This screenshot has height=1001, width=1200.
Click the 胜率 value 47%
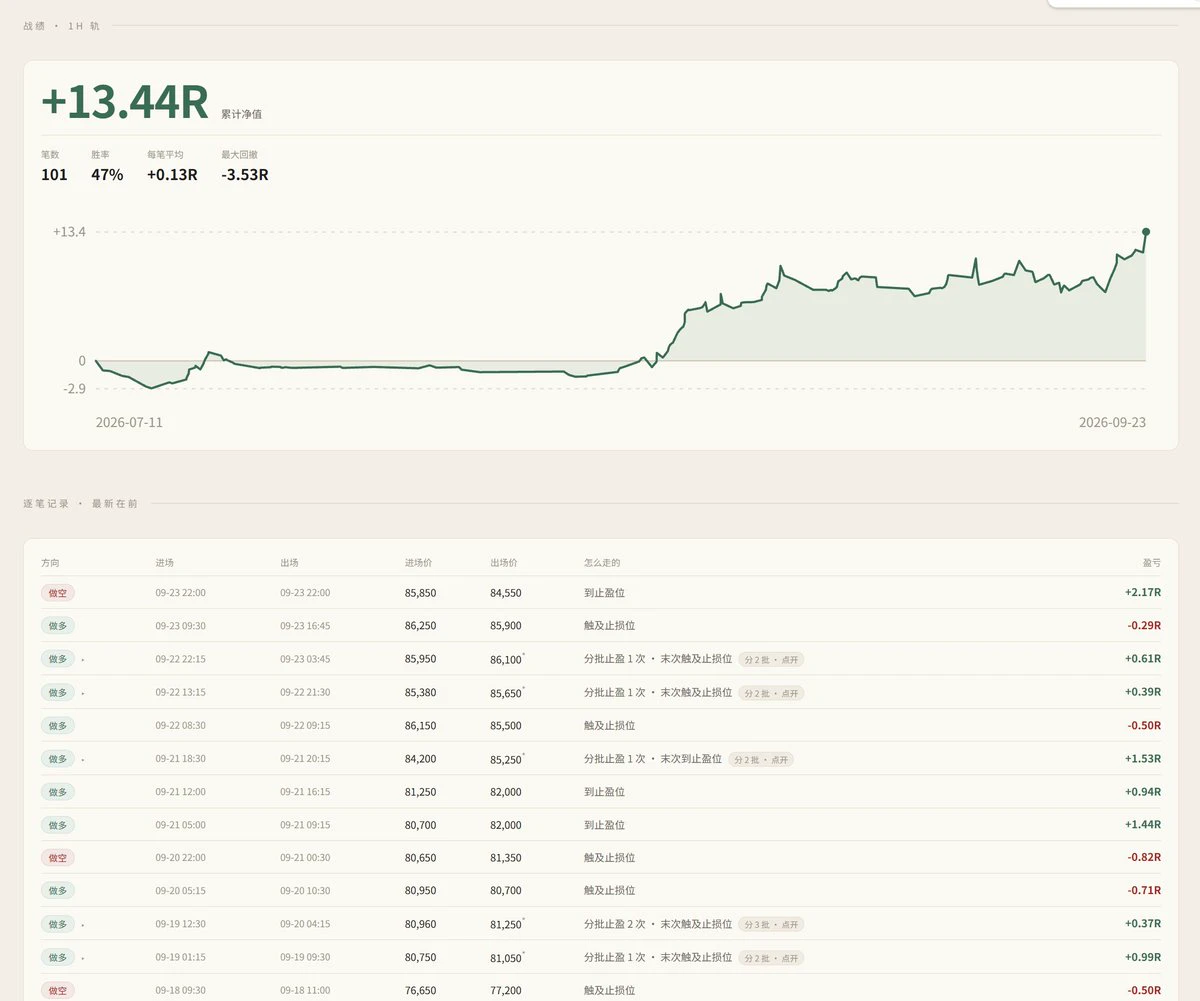pos(107,175)
